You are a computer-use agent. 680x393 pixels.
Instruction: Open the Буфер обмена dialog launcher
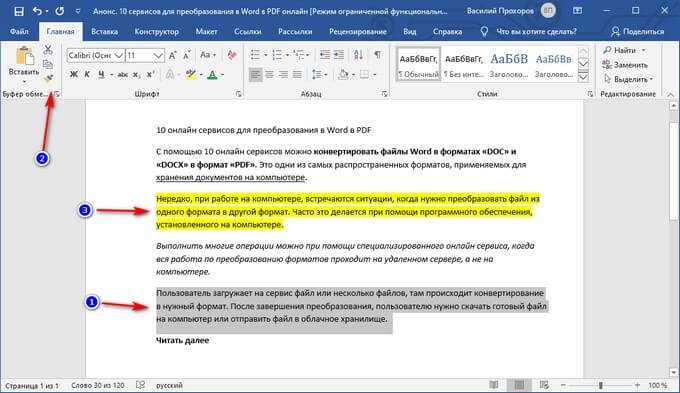56,94
